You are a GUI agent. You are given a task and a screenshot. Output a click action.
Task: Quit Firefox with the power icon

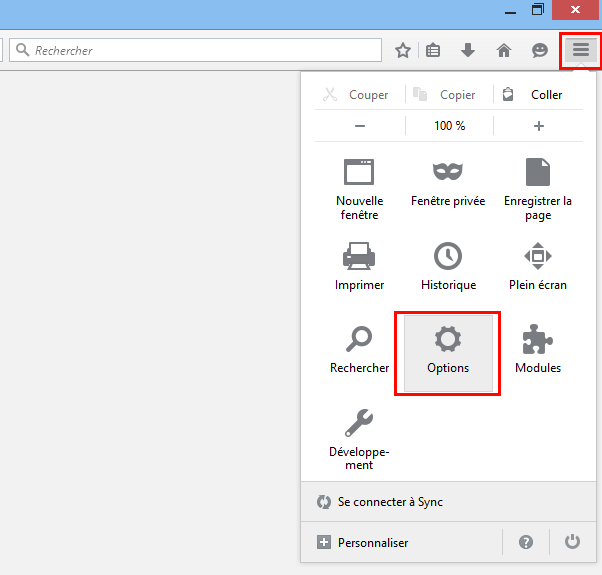point(572,542)
